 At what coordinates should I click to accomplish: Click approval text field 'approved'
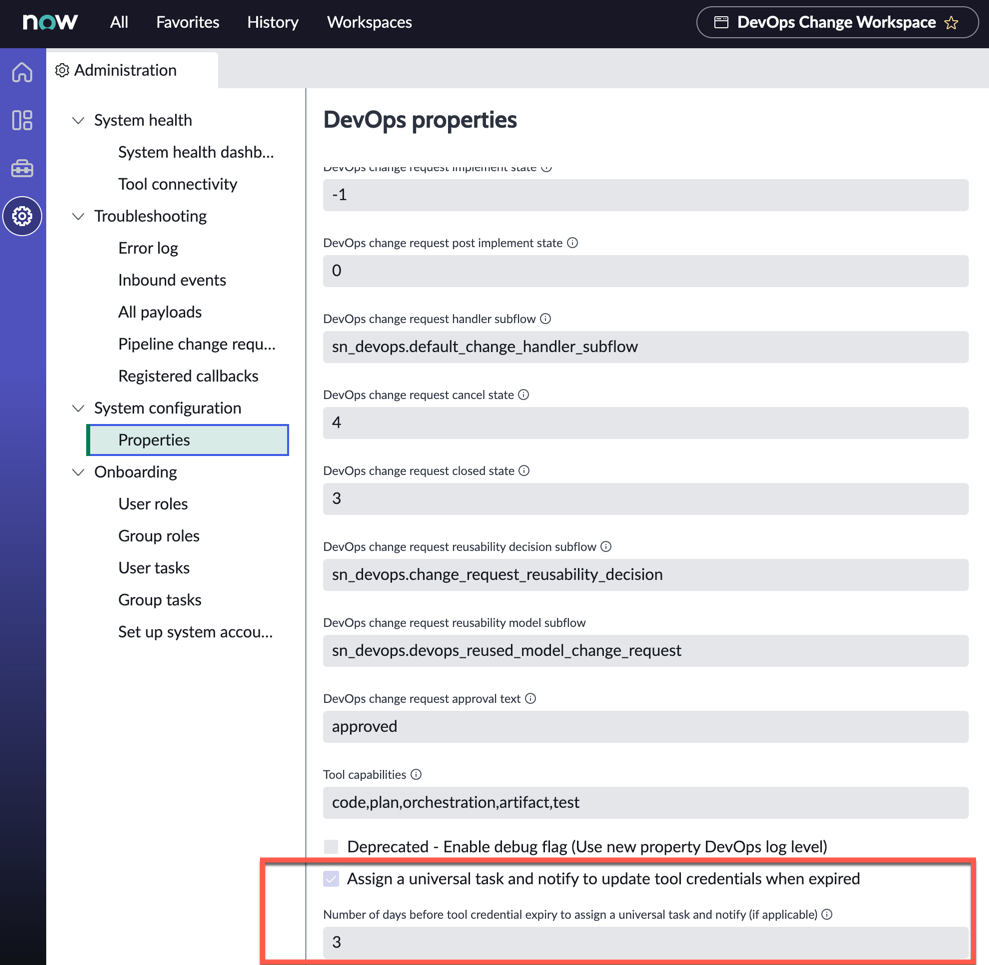(645, 727)
